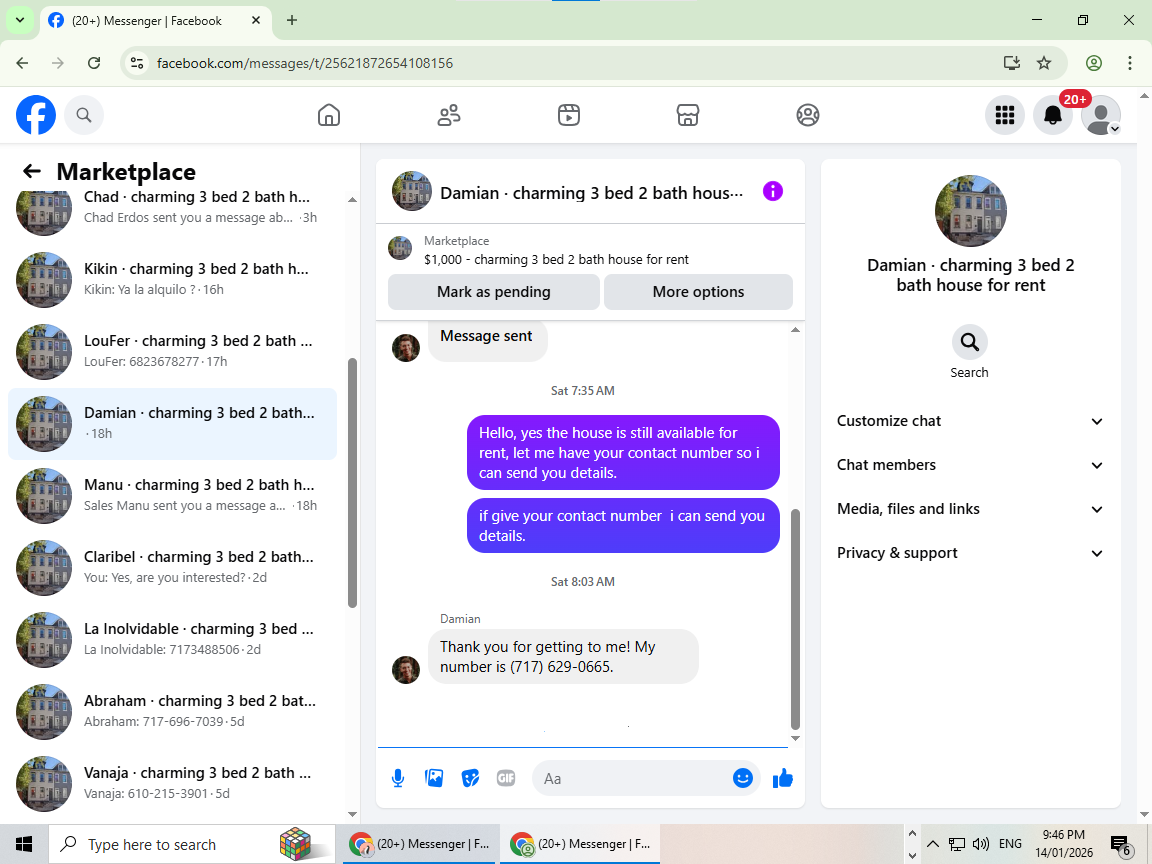Attach a photo using the image icon
Image resolution: width=1152 pixels, height=864 pixels.
click(434, 778)
